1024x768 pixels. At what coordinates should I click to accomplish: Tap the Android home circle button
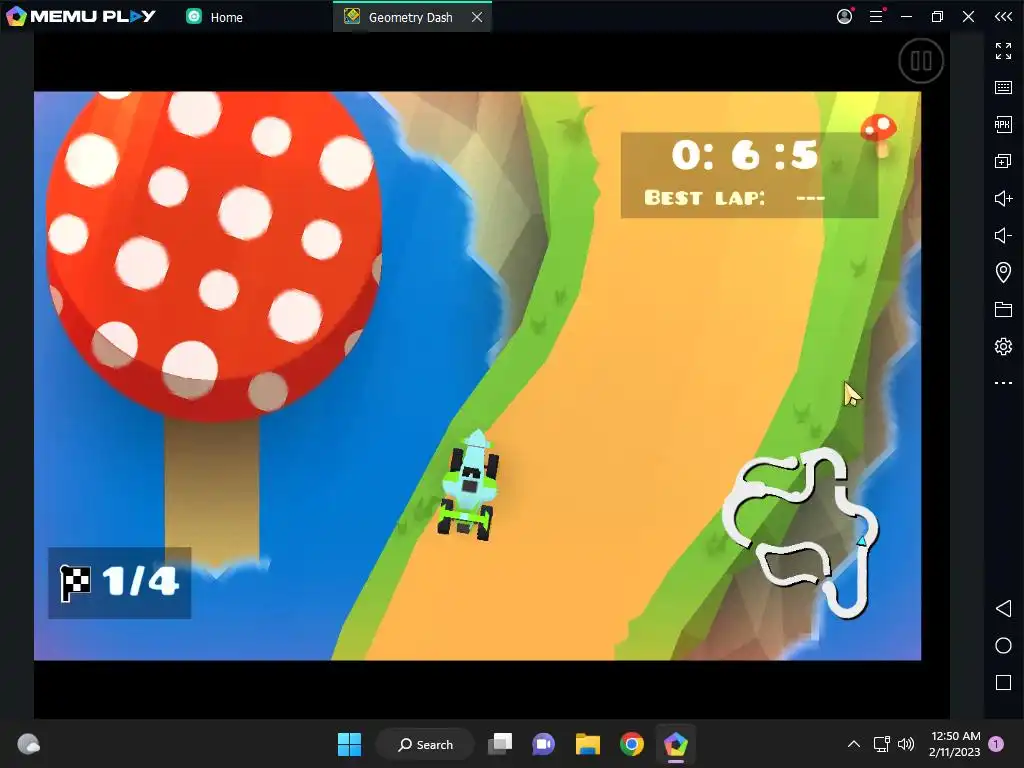[1003, 646]
